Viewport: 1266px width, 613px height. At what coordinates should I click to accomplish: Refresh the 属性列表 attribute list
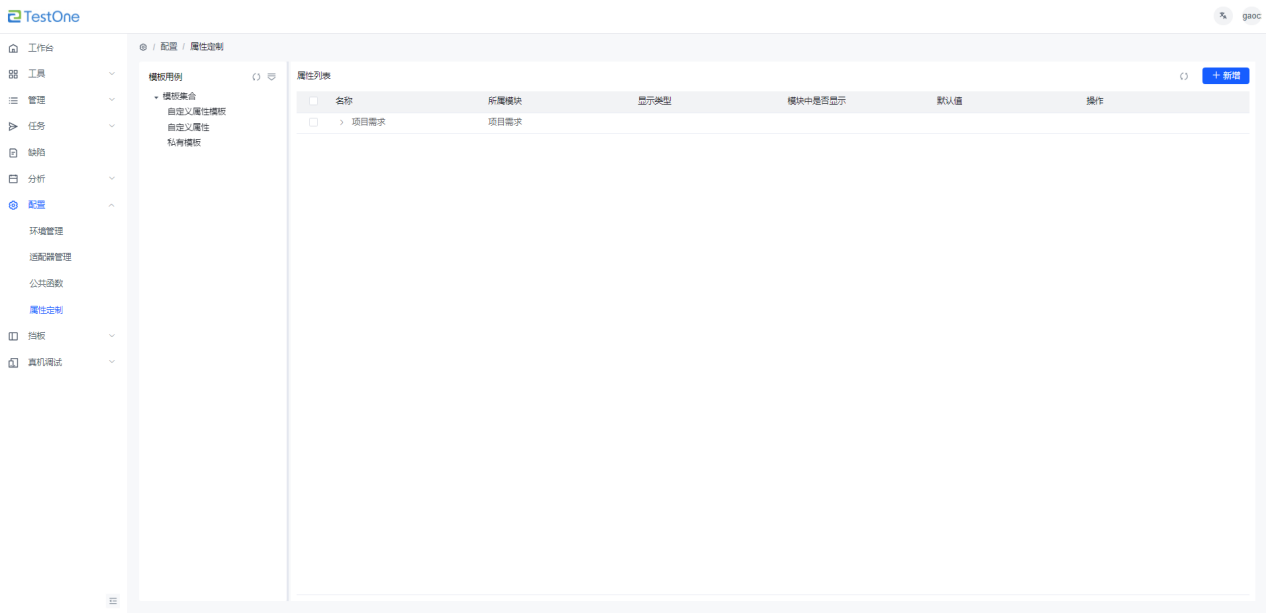(x=1184, y=76)
